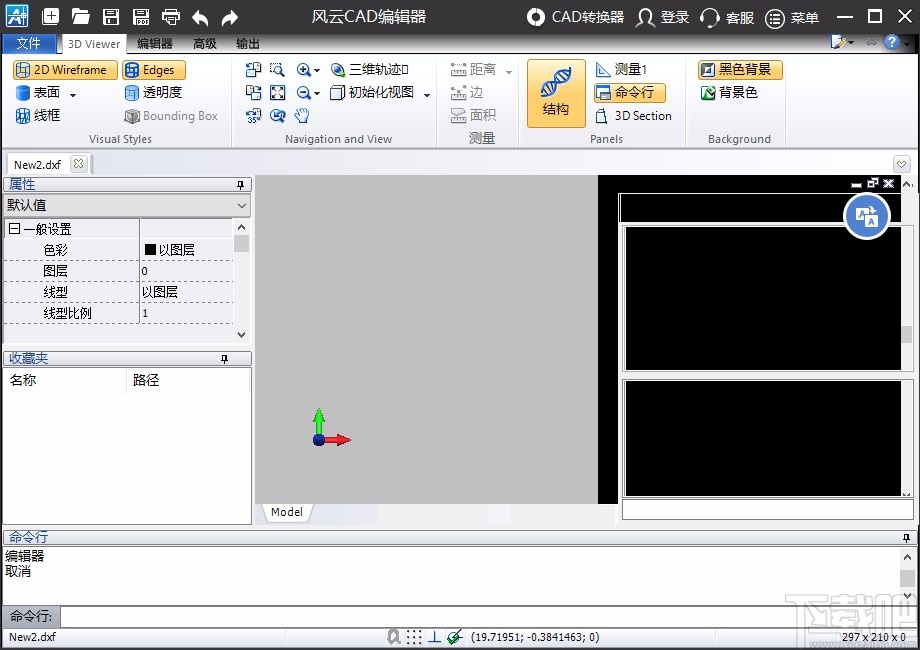Click the Fit drawing to window icon

277,93
